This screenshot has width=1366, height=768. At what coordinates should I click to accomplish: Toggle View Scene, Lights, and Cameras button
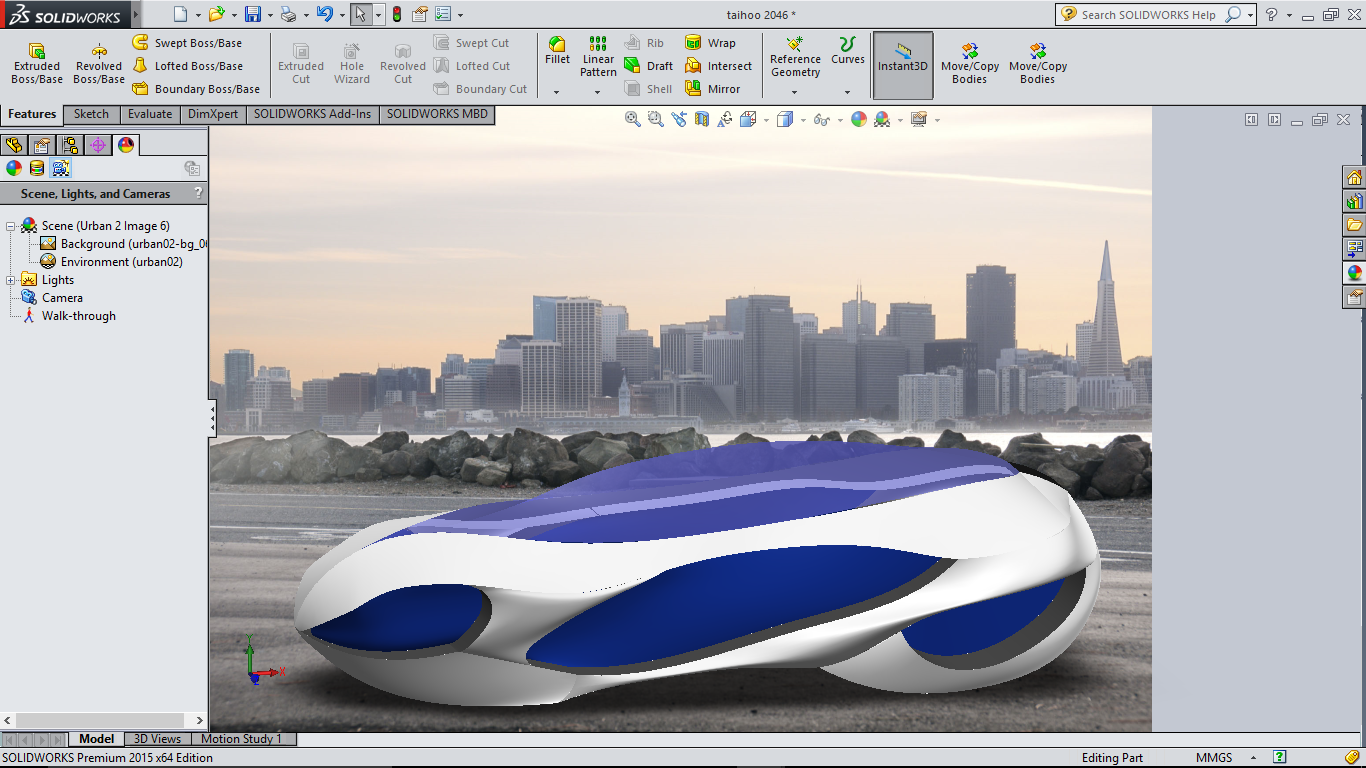61,168
